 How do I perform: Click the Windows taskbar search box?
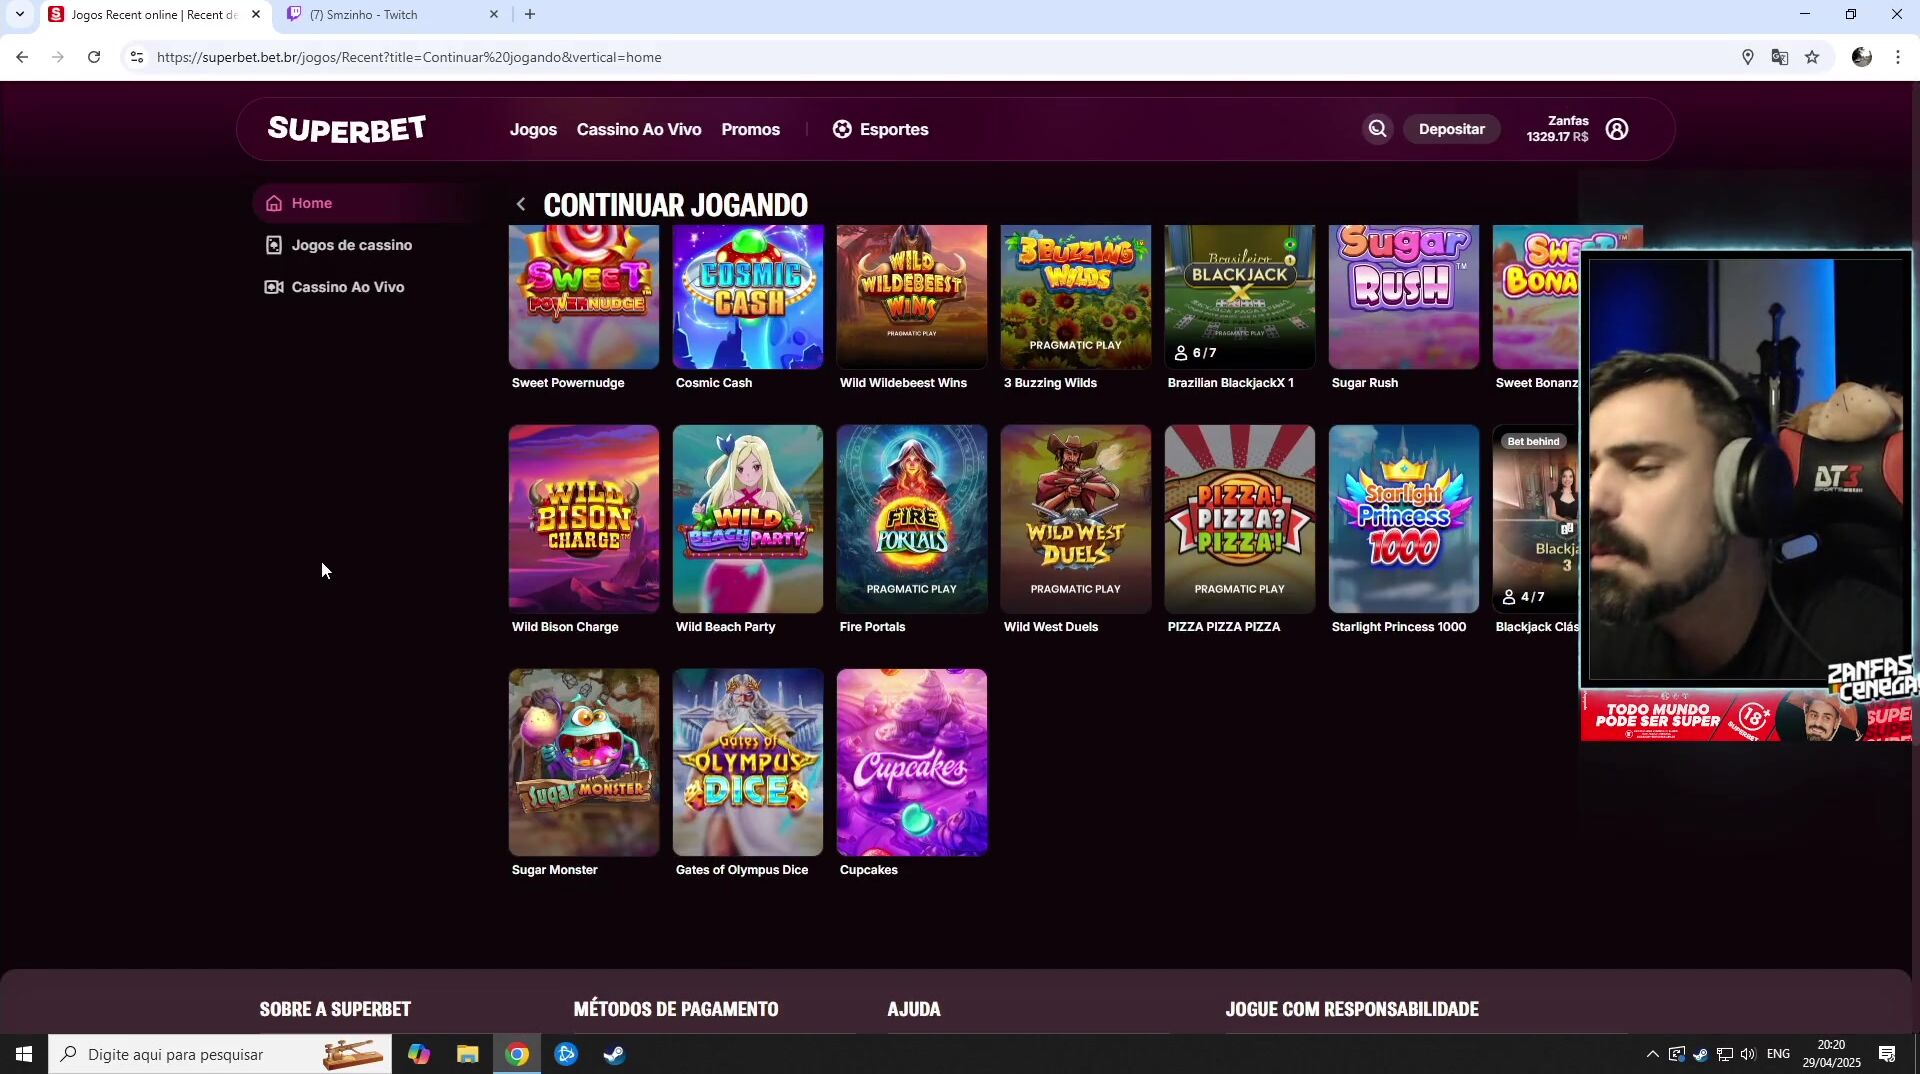pos(220,1054)
